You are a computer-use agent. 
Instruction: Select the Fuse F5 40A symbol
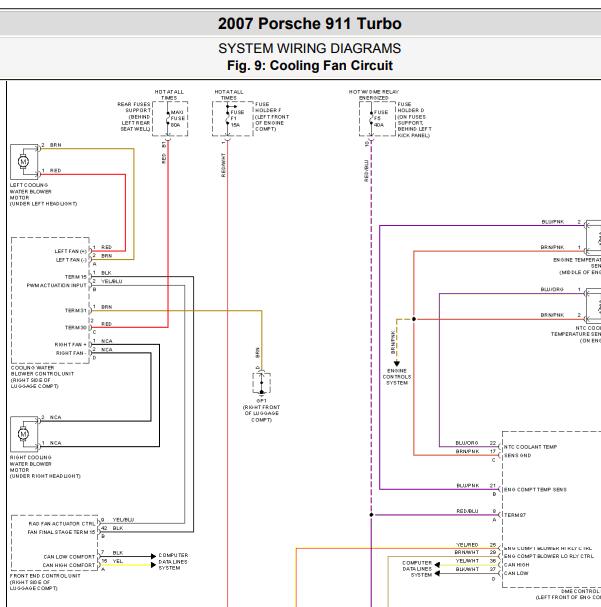point(371,118)
